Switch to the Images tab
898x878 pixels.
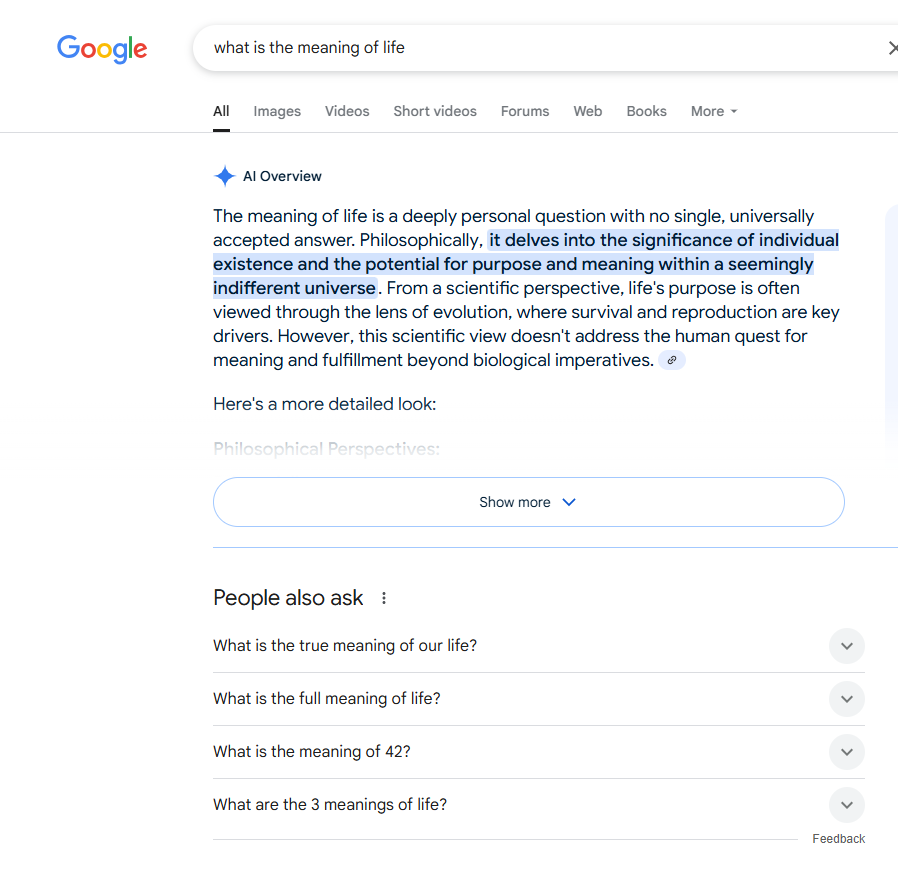pyautogui.click(x=277, y=111)
